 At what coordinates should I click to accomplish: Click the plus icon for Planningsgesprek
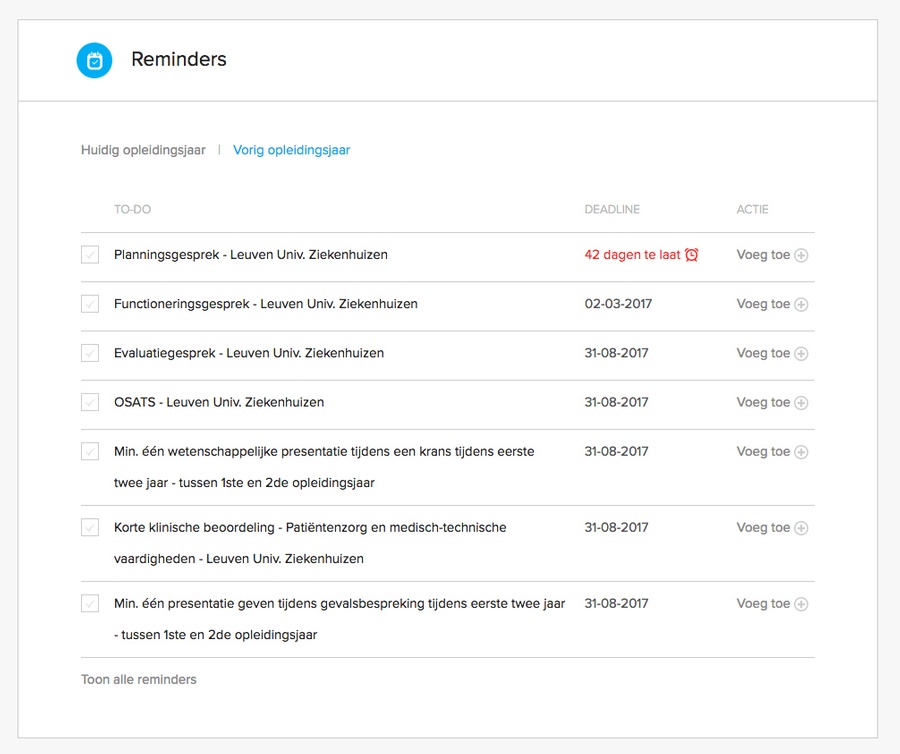point(801,255)
